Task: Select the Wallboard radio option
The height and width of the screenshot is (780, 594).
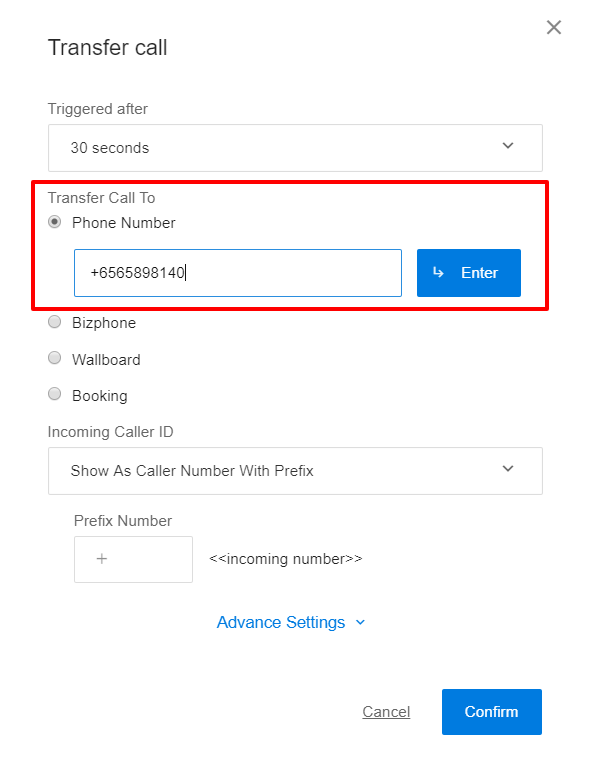Action: (54, 358)
